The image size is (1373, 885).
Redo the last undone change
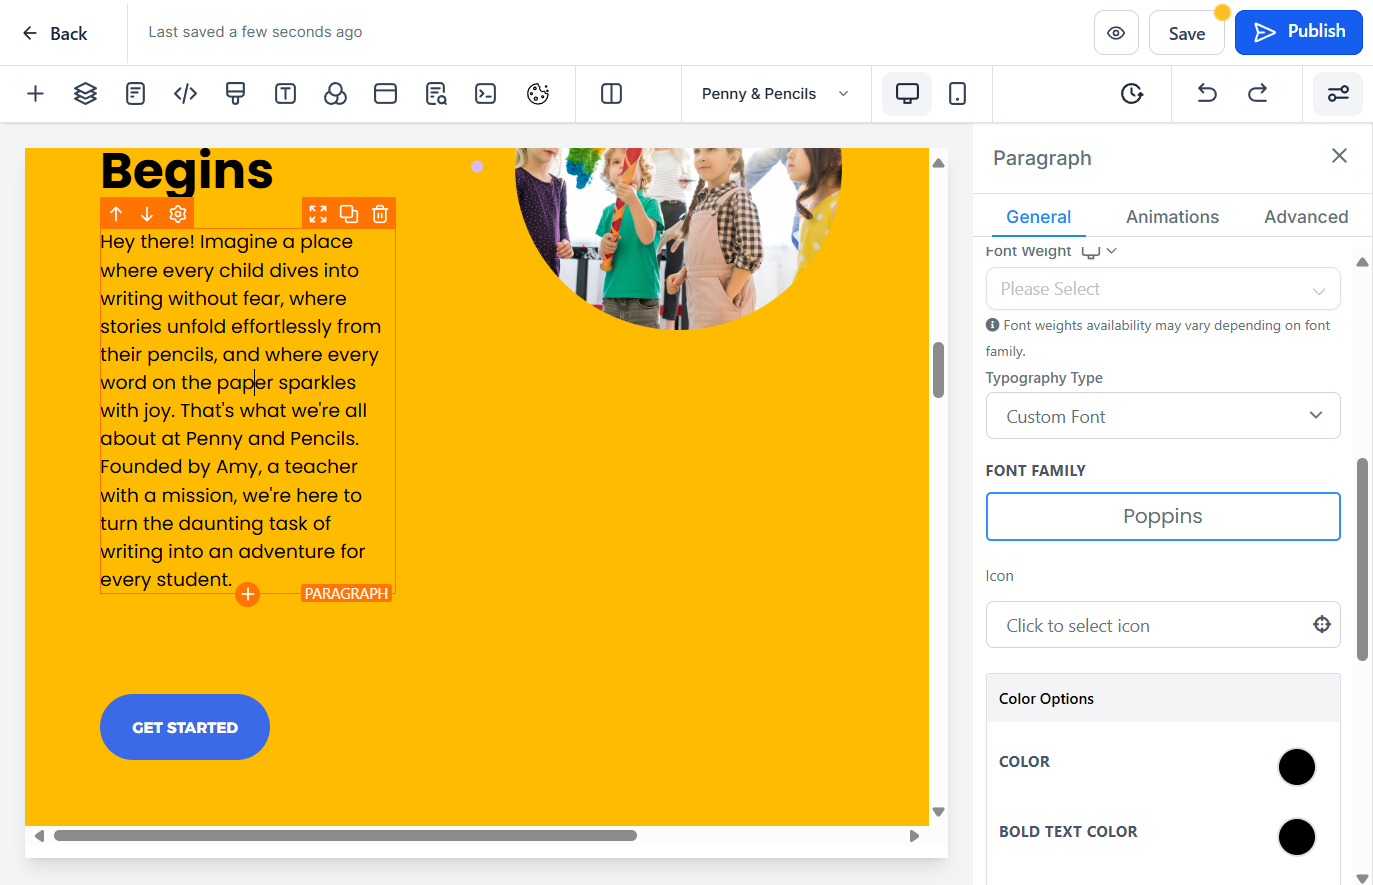click(1257, 94)
